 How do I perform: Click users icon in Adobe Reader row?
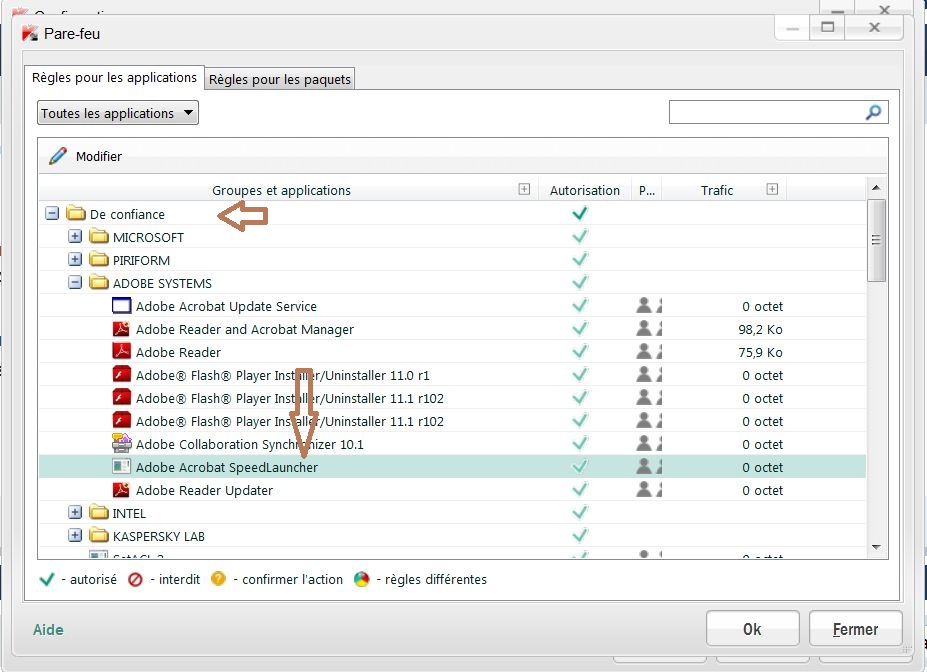[x=649, y=352]
